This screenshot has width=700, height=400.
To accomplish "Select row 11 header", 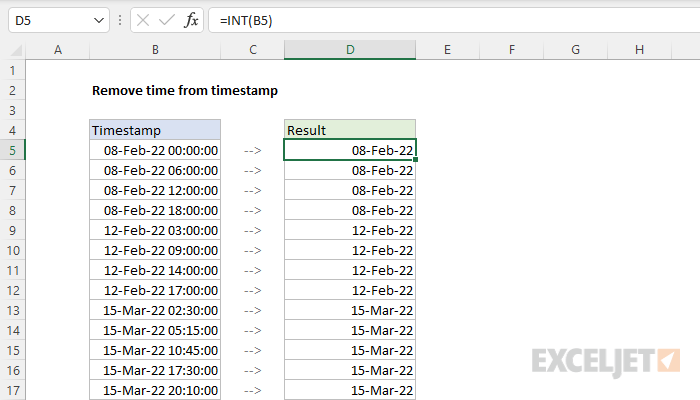I will point(12,270).
